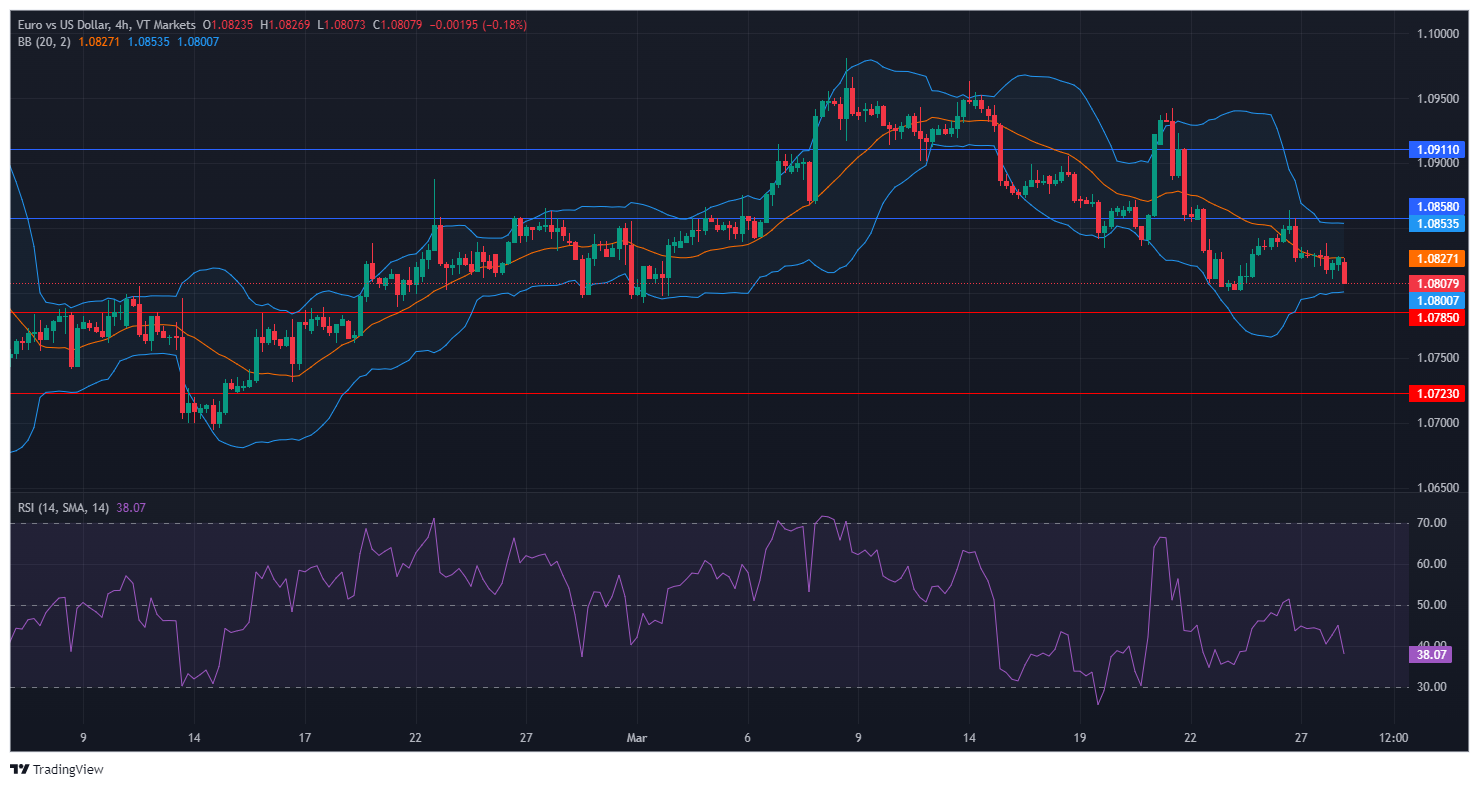Click the 30.00 RSI scale label
This screenshot has height=787, width=1479.
1432,687
